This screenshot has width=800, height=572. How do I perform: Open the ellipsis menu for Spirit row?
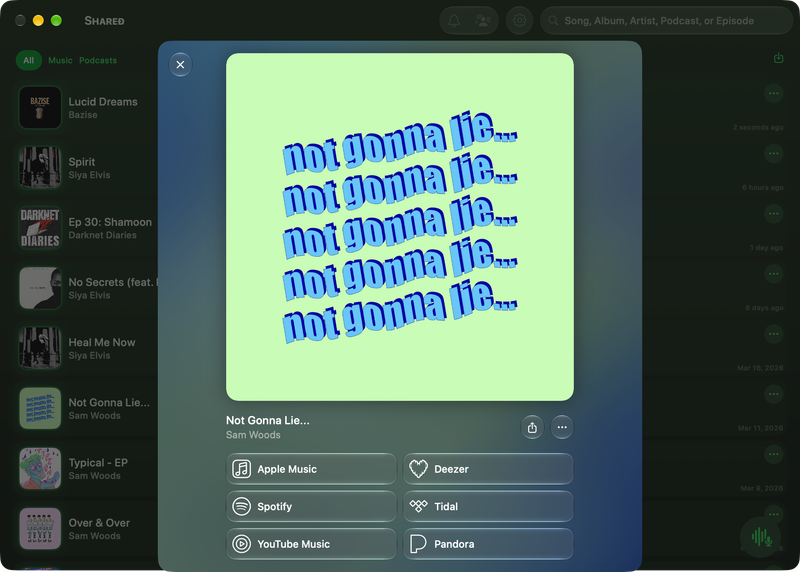[773, 154]
